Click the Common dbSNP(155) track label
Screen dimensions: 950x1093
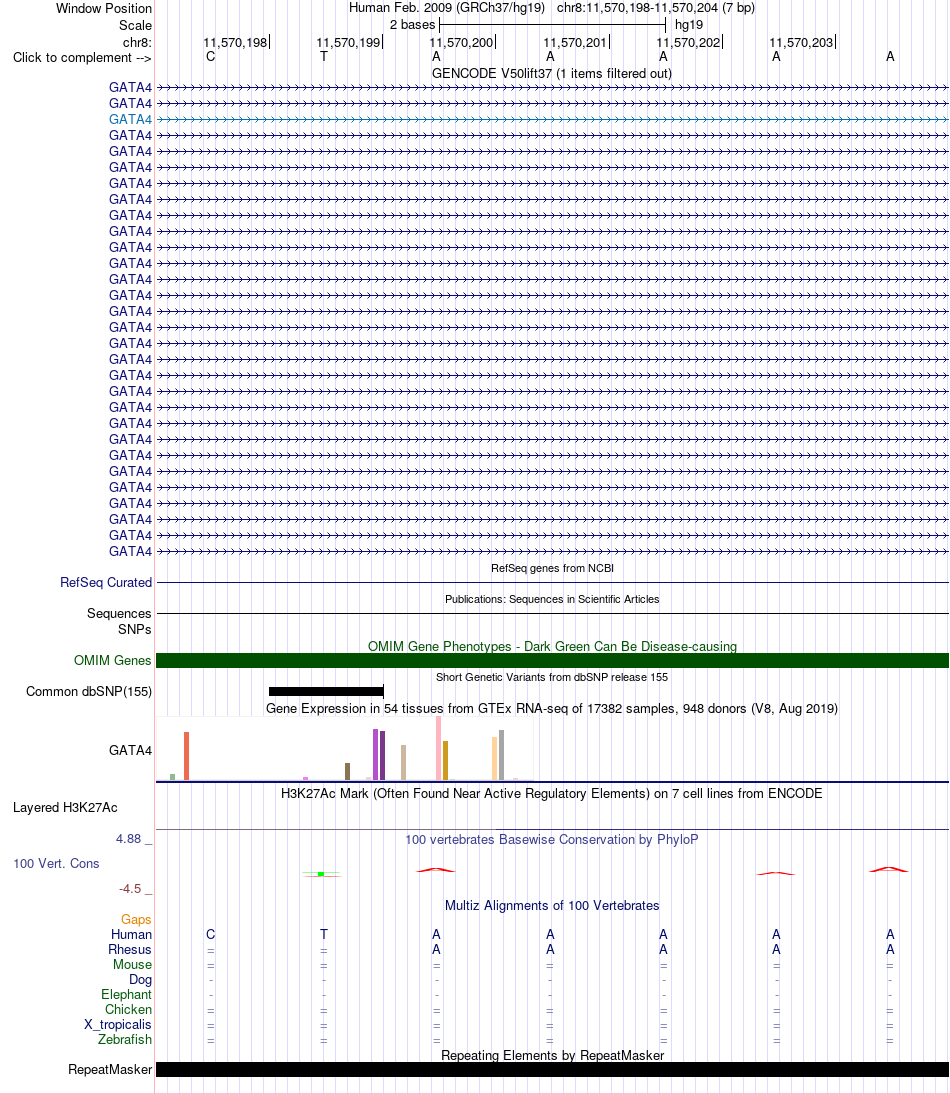(89, 691)
